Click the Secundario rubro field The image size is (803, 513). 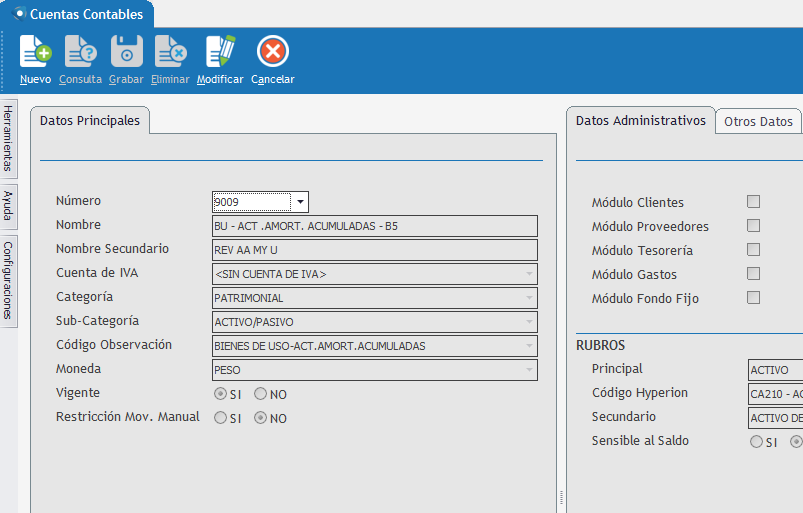click(x=775, y=418)
